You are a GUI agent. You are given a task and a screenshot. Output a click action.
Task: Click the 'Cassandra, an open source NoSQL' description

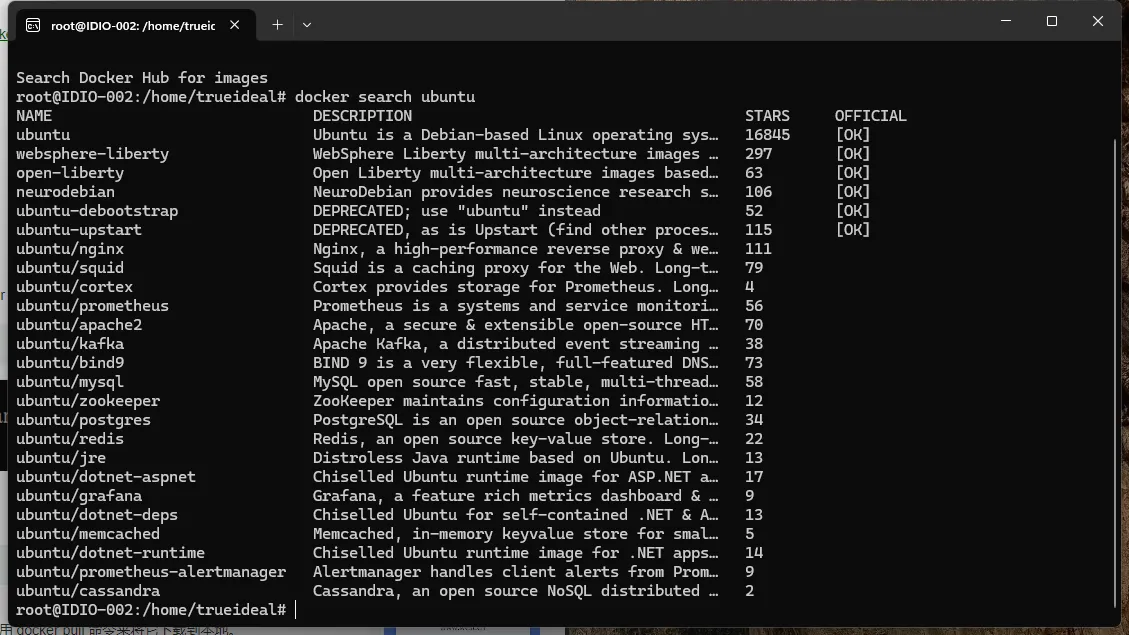[x=516, y=591]
